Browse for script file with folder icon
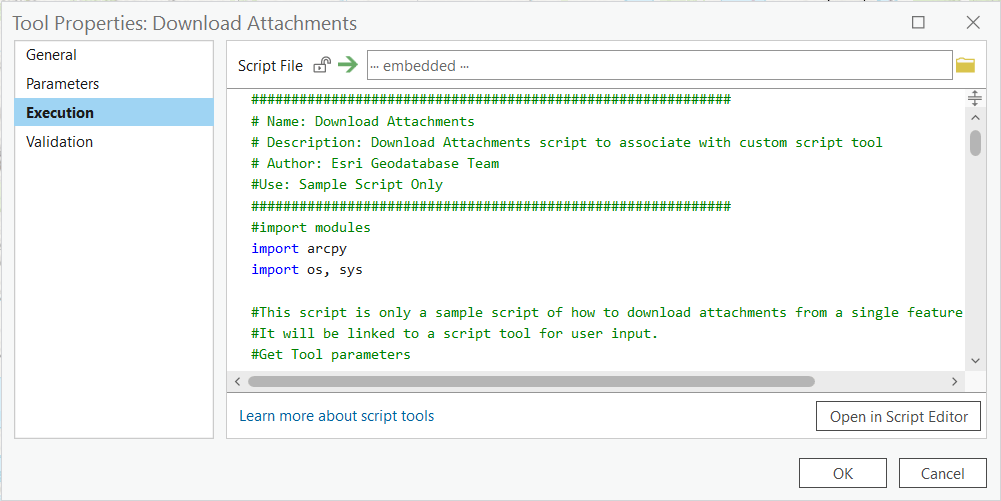Viewport: 1001px width, 501px height. [965, 65]
